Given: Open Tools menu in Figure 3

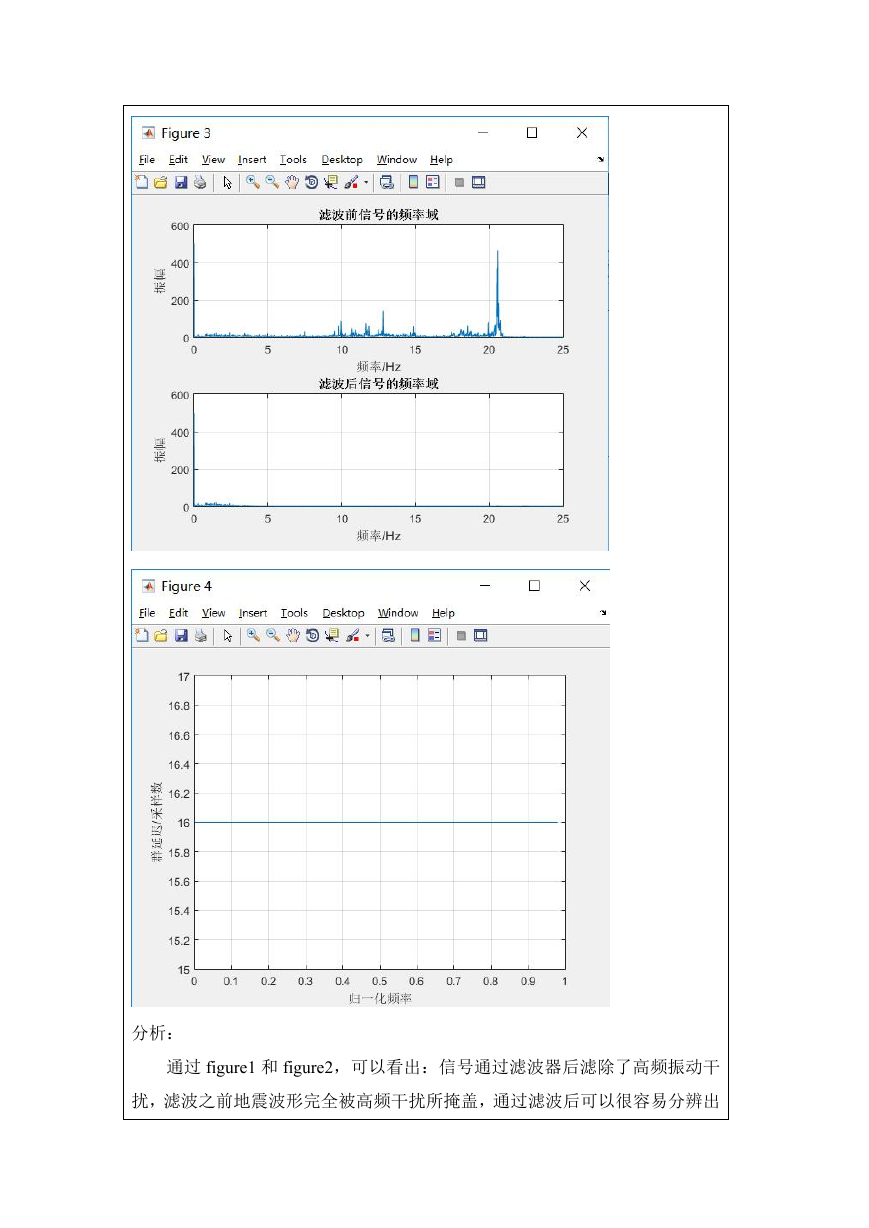Looking at the screenshot, I should tap(293, 160).
